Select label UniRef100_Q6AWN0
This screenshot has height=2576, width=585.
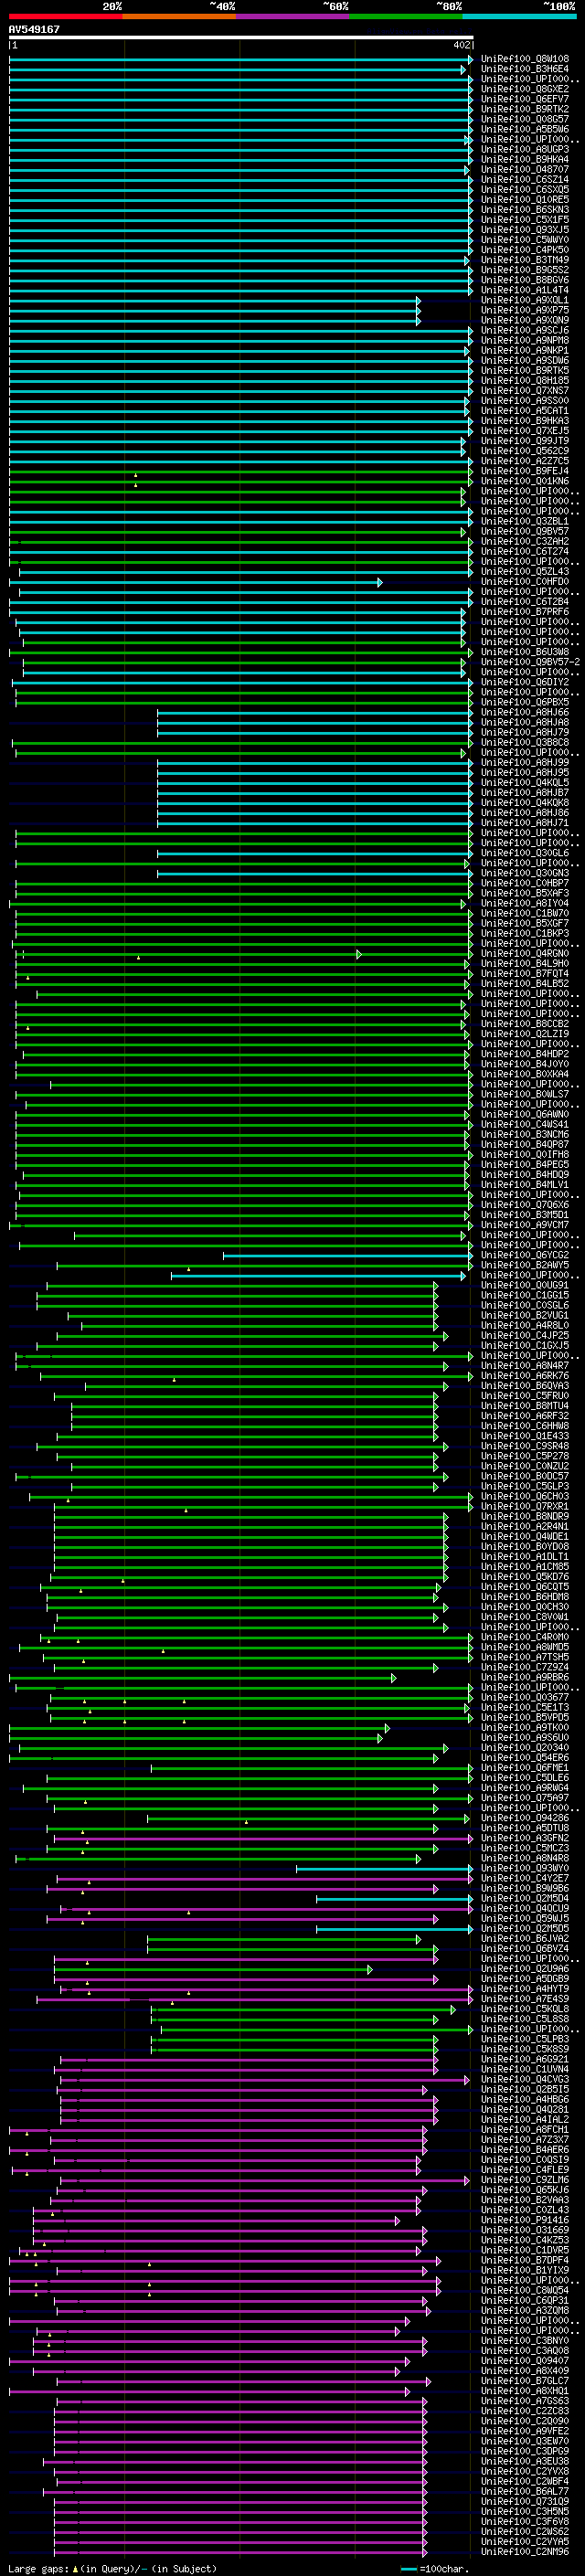pos(524,1114)
